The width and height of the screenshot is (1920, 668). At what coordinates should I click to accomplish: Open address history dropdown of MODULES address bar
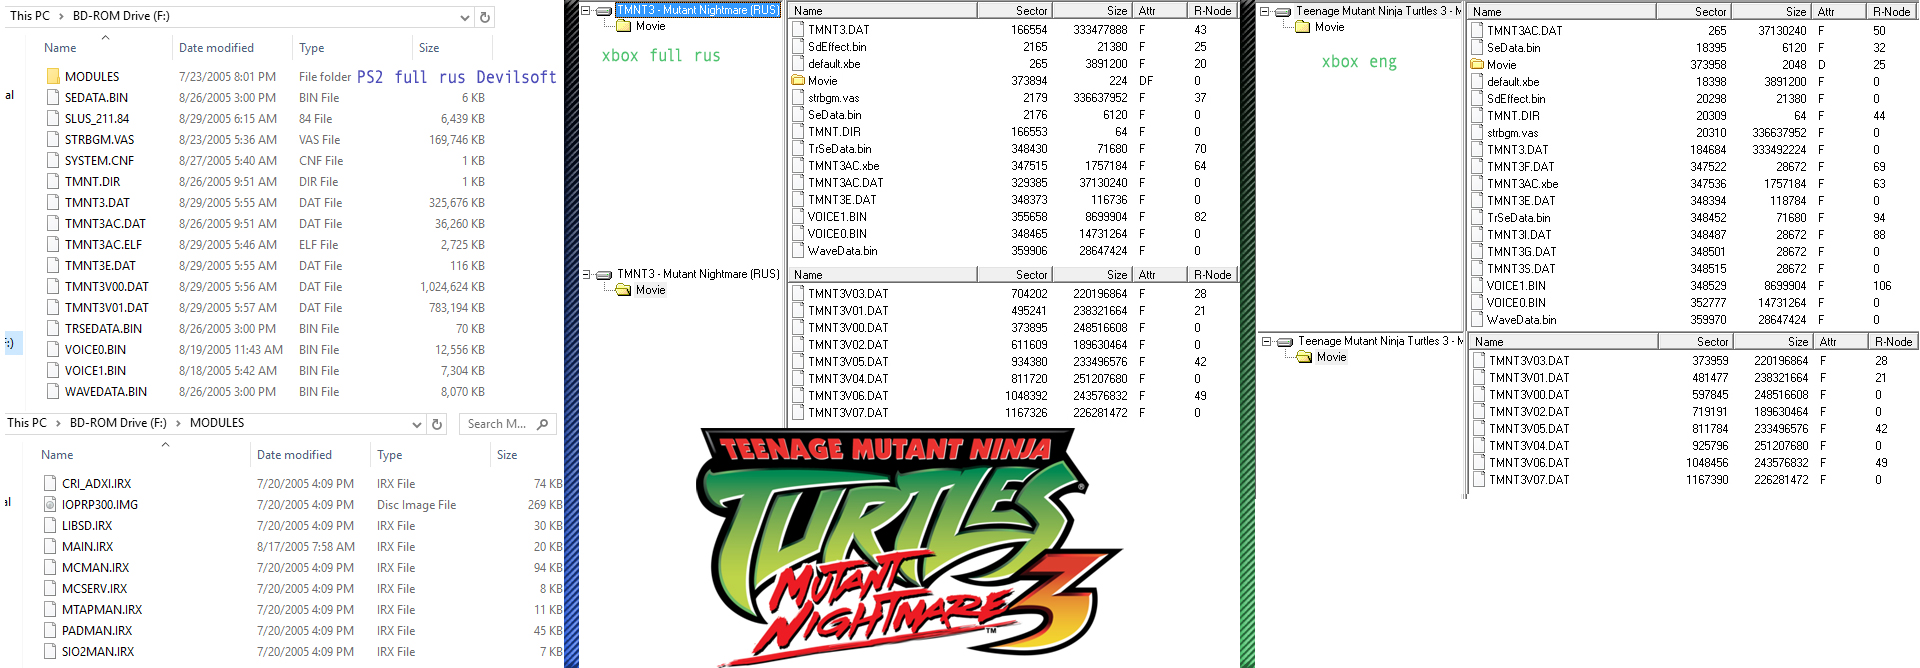[416, 424]
